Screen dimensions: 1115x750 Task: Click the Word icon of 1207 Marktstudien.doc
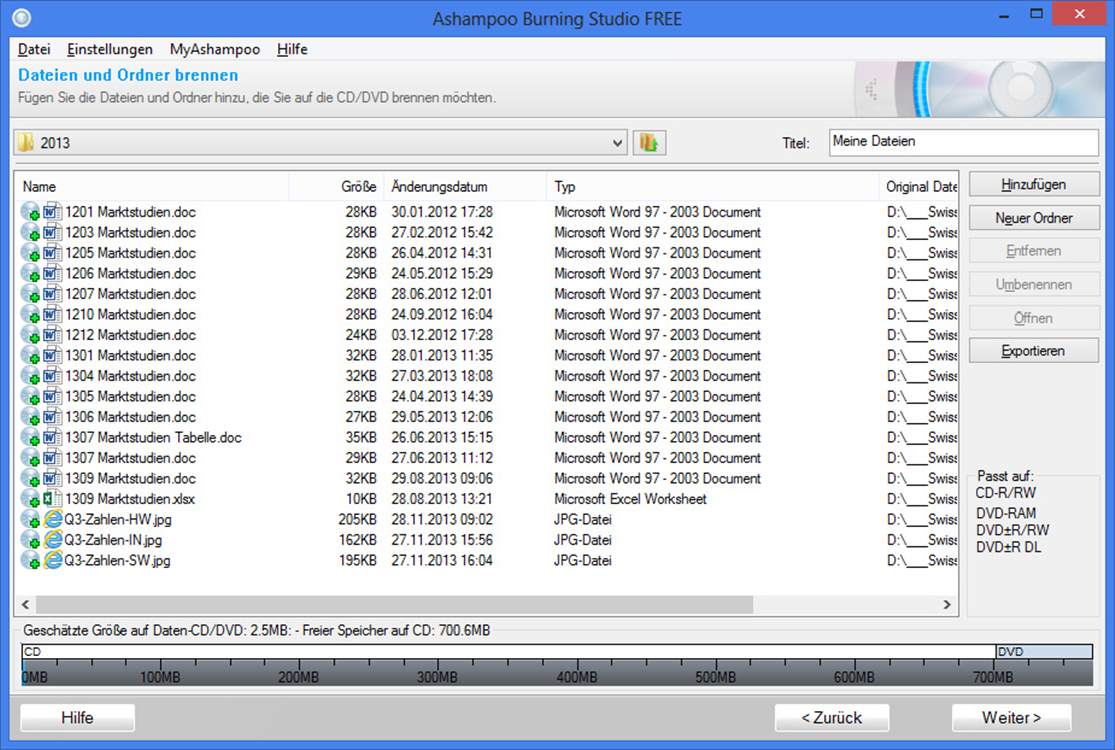52,294
